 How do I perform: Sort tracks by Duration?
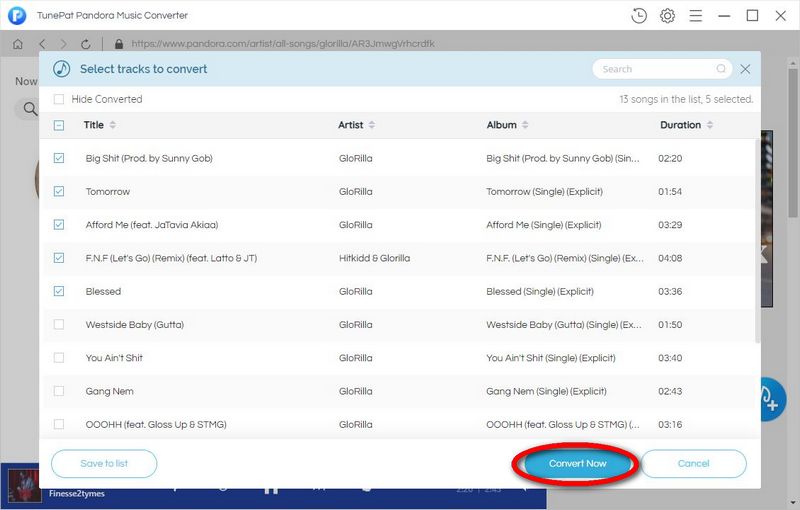coord(709,125)
